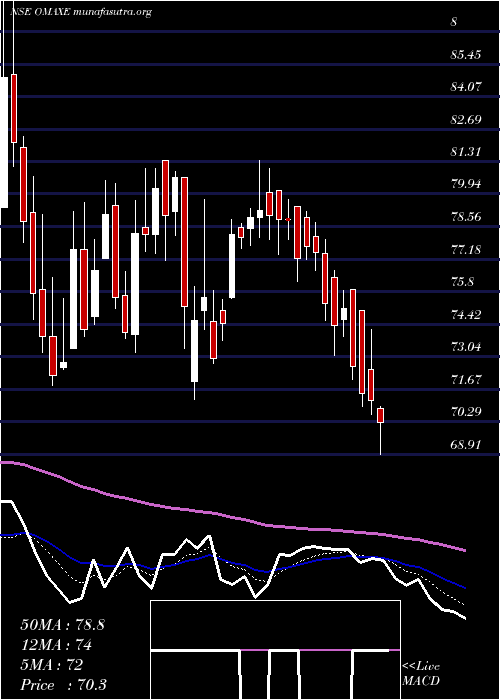Click the MACD histogram box
The image size is (500, 700).
click(275, 650)
